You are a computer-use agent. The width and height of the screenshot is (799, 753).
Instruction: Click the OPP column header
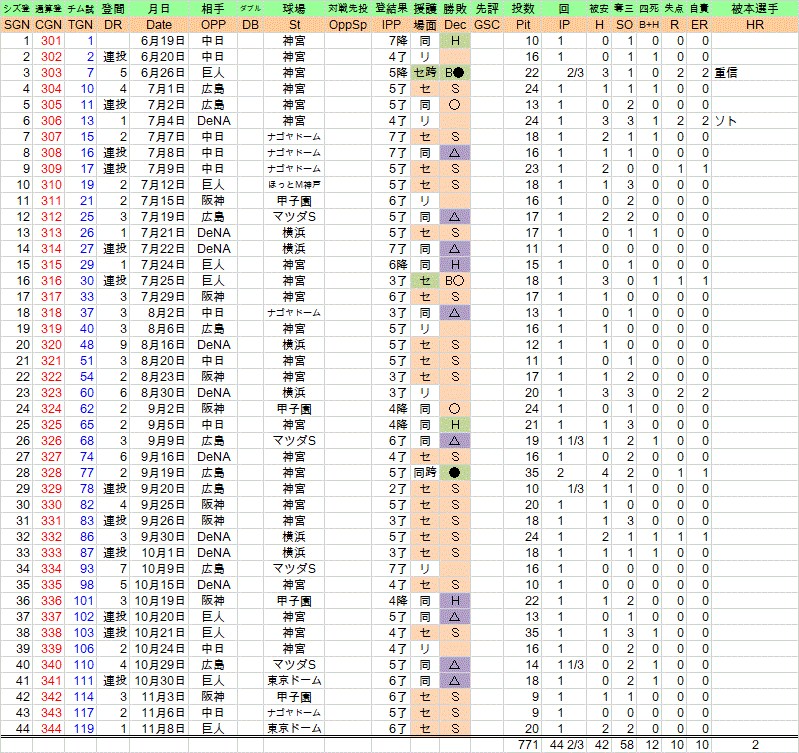[213, 25]
